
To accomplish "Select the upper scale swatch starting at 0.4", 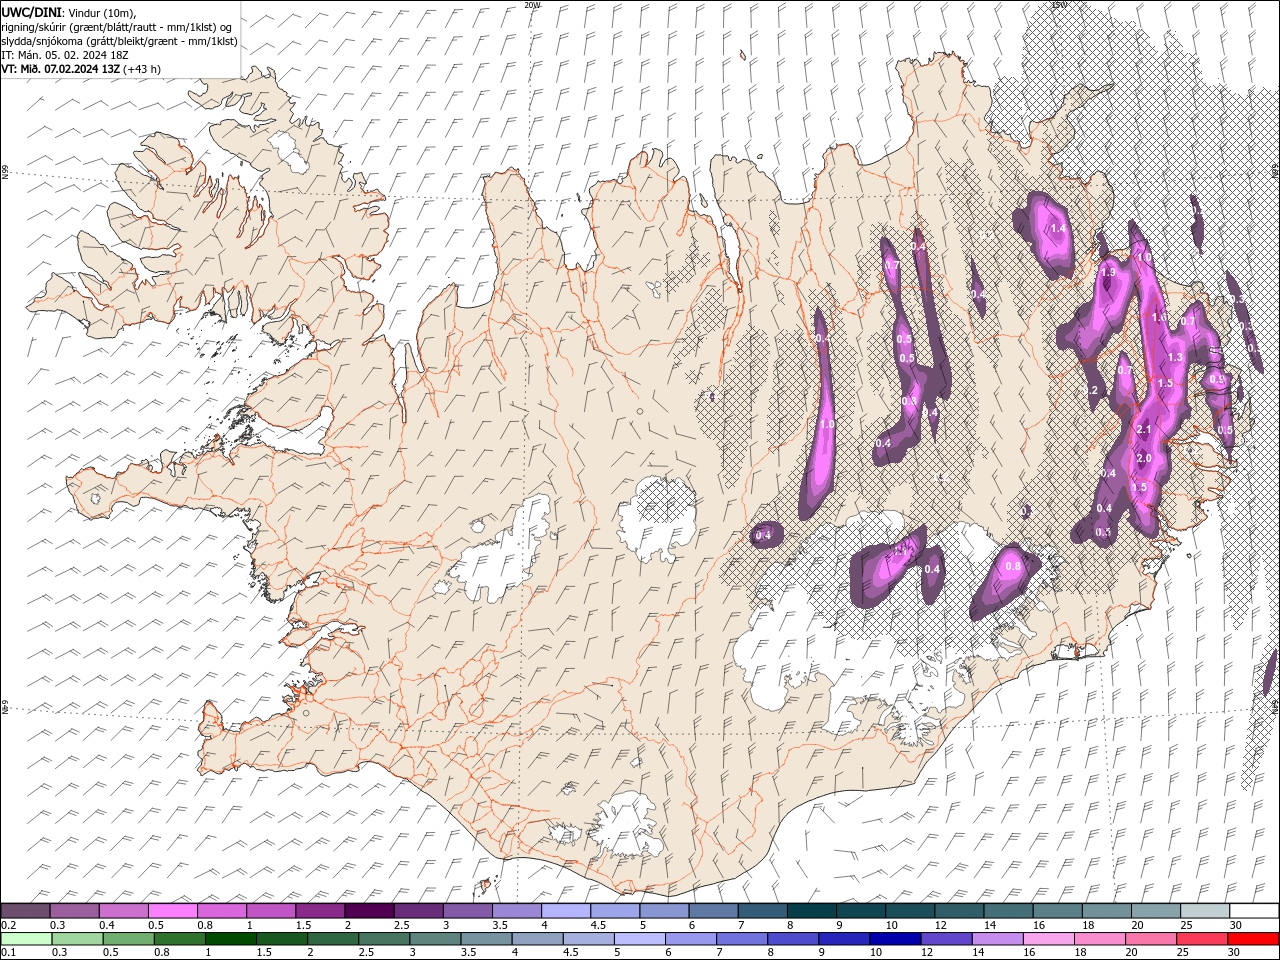I will click(123, 911).
